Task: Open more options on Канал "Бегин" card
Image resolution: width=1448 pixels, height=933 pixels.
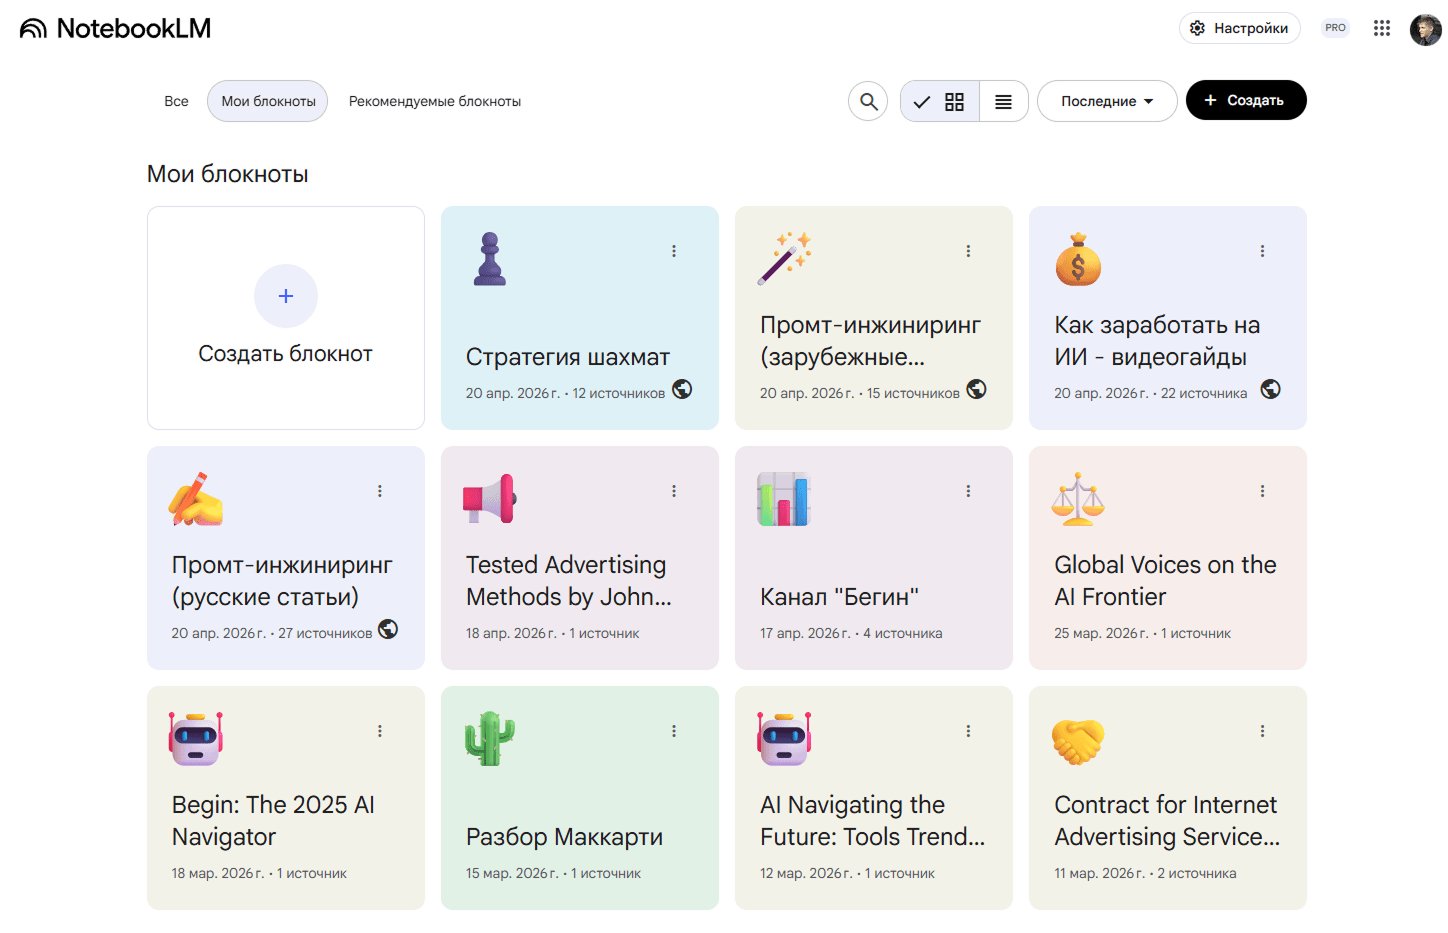Action: click(x=968, y=491)
